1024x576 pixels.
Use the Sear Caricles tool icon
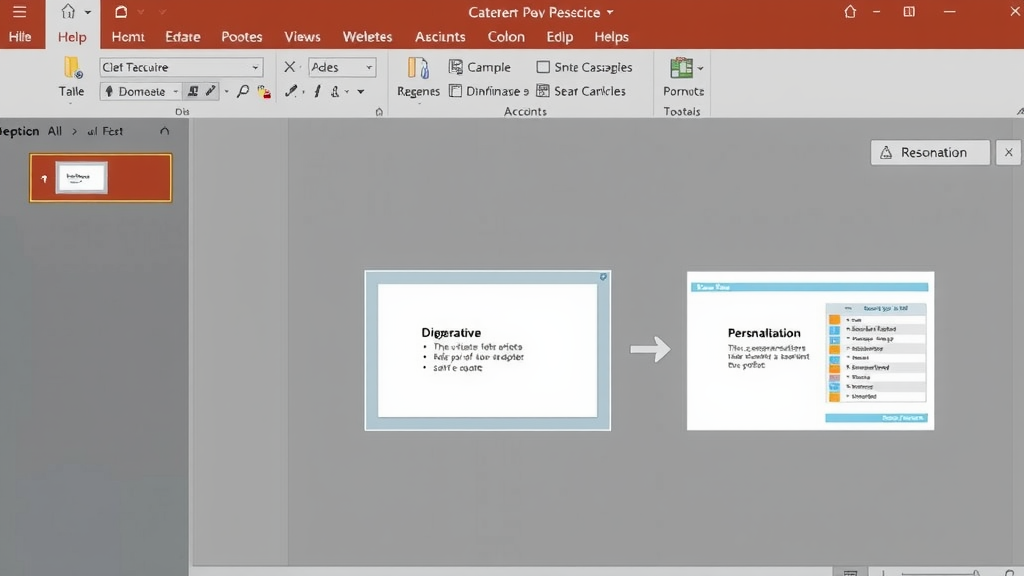click(x=542, y=90)
